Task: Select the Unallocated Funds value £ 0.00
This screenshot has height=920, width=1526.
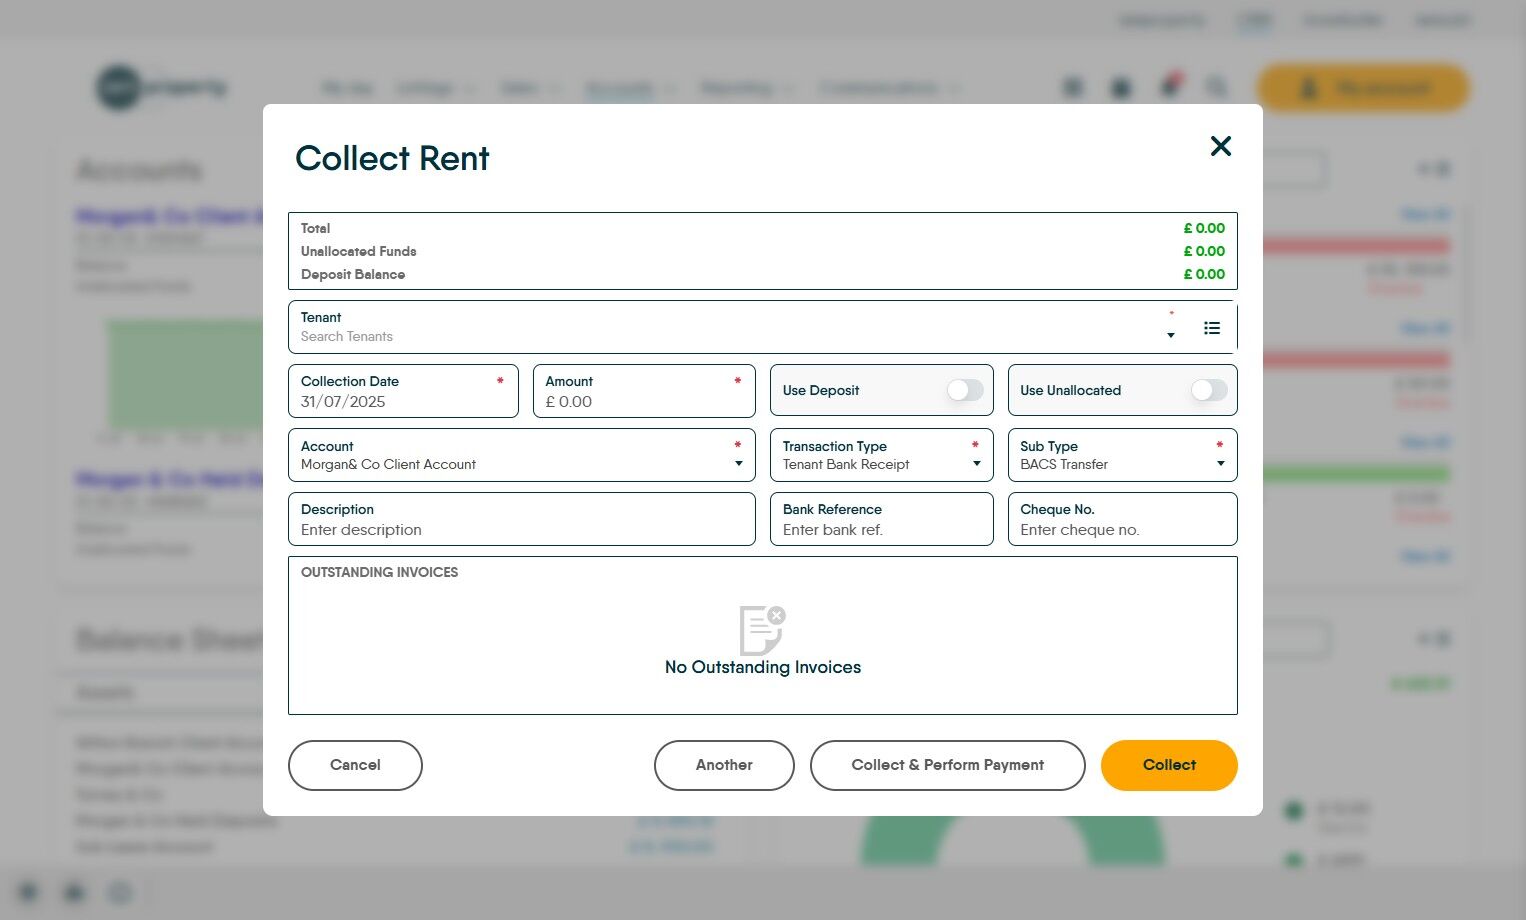Action: click(x=1204, y=251)
